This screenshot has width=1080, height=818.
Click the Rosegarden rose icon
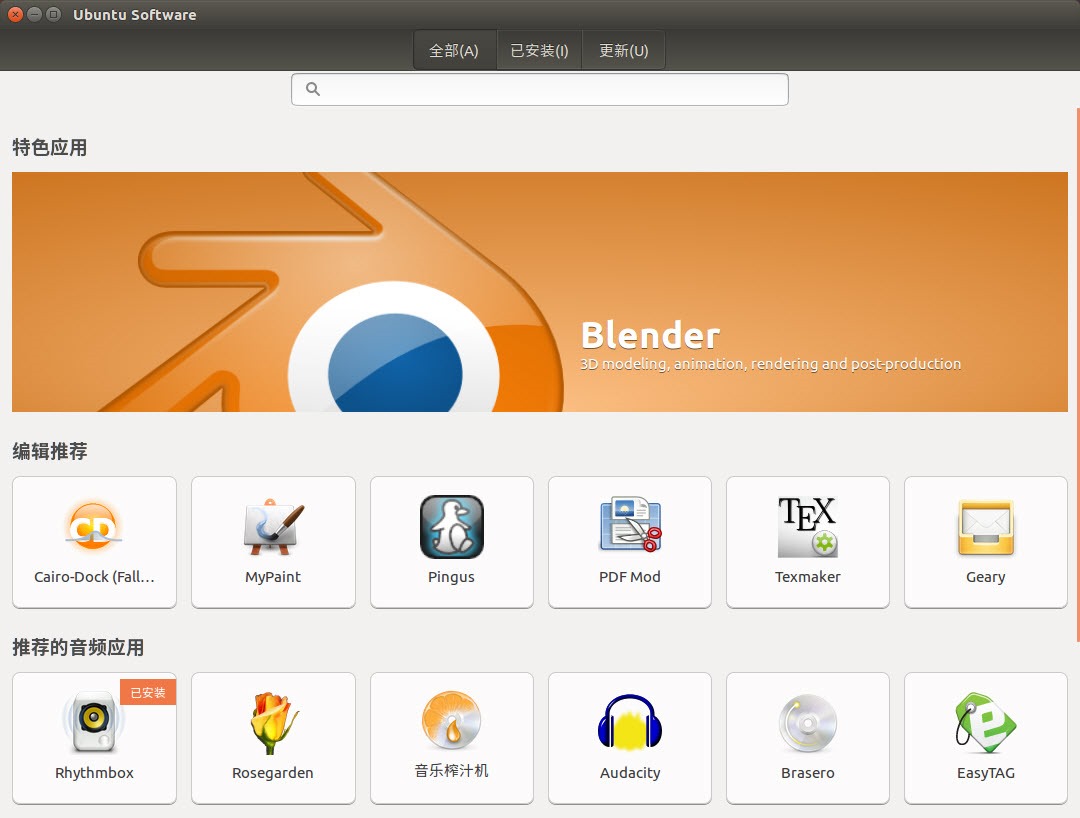(273, 722)
